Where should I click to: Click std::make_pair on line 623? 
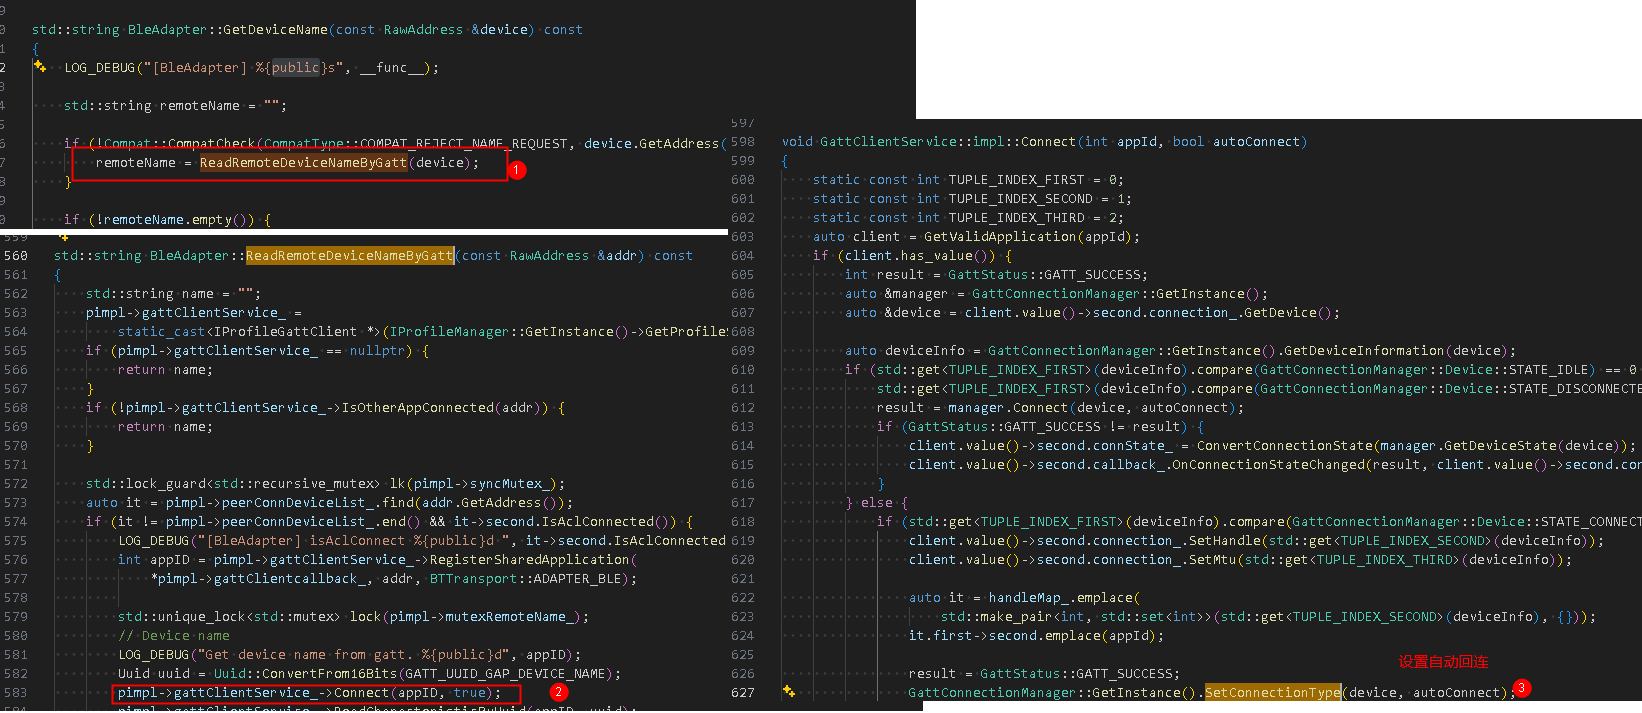(995, 616)
